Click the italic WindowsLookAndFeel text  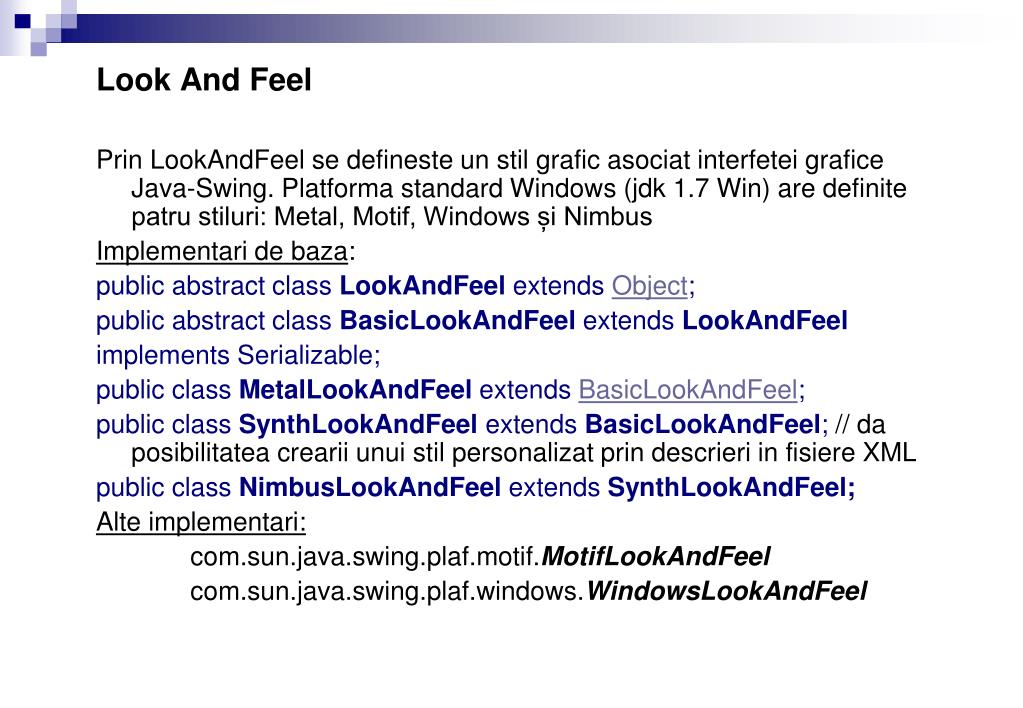(x=726, y=591)
